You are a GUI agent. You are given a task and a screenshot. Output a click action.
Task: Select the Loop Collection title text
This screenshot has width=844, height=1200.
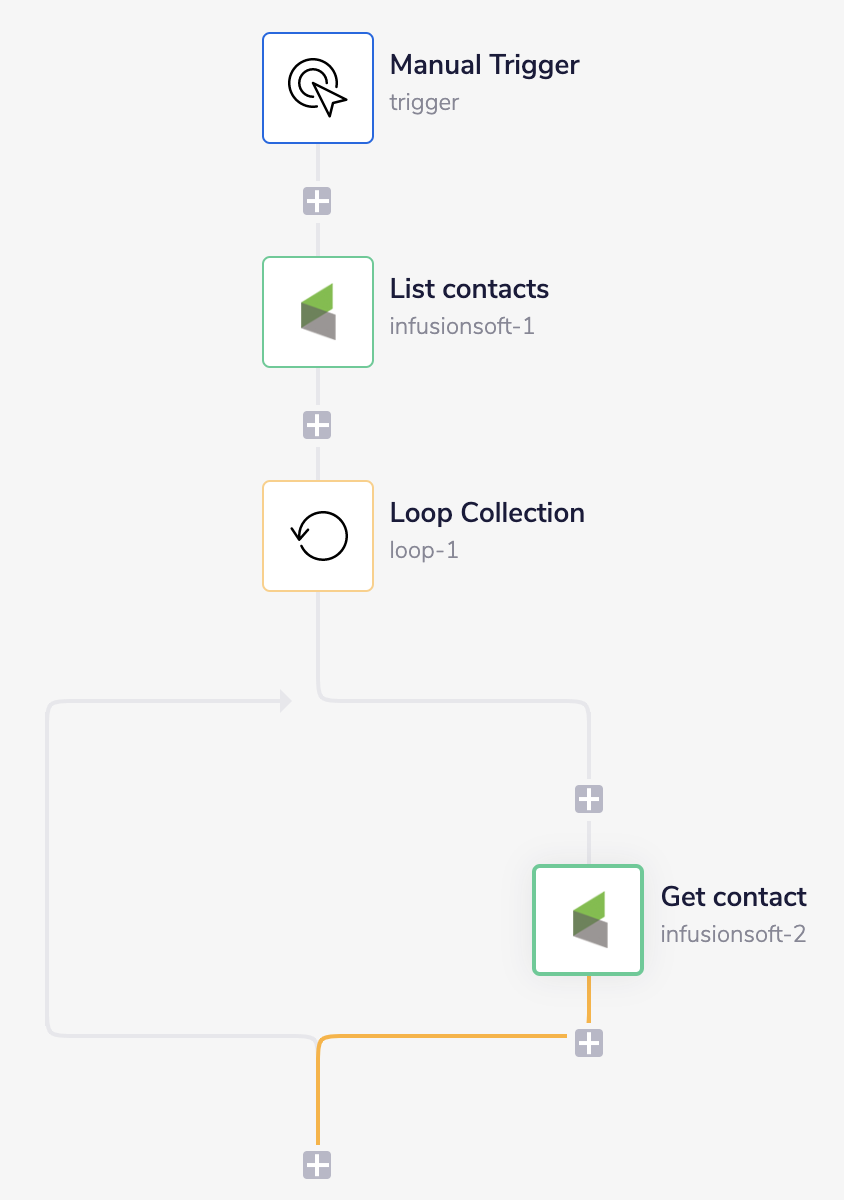[x=487, y=513]
